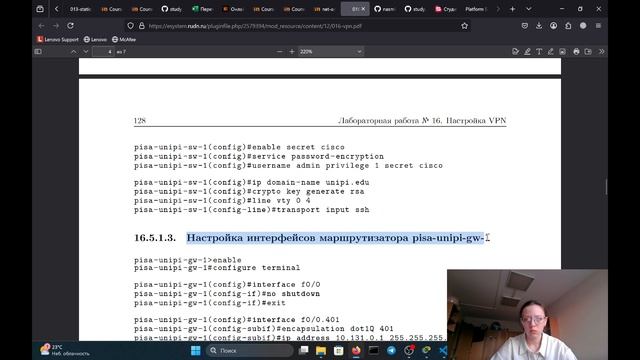Viewport: 640px width, 360px height.
Task: Zoom out of the PDF
Action: [280, 52]
